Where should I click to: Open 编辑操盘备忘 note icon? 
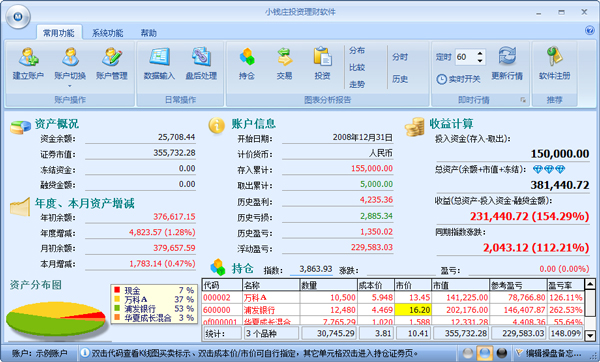point(519,352)
